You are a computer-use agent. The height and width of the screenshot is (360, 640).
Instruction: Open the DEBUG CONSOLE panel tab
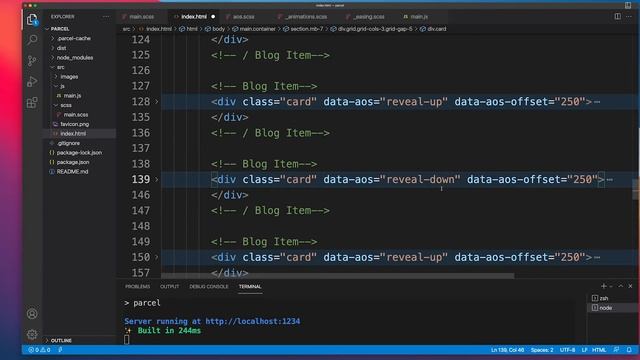(x=209, y=287)
